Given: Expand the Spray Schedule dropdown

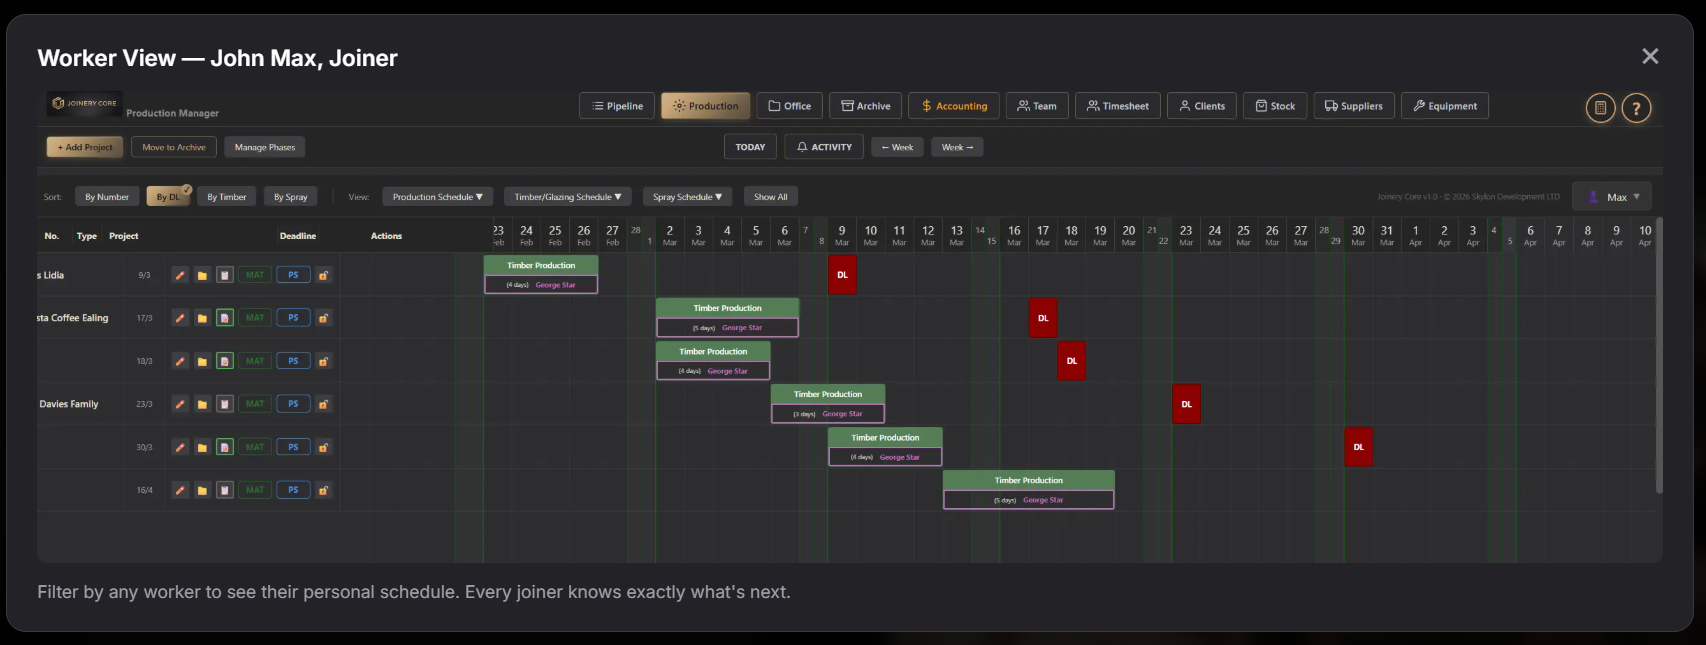Looking at the screenshot, I should click(x=688, y=197).
